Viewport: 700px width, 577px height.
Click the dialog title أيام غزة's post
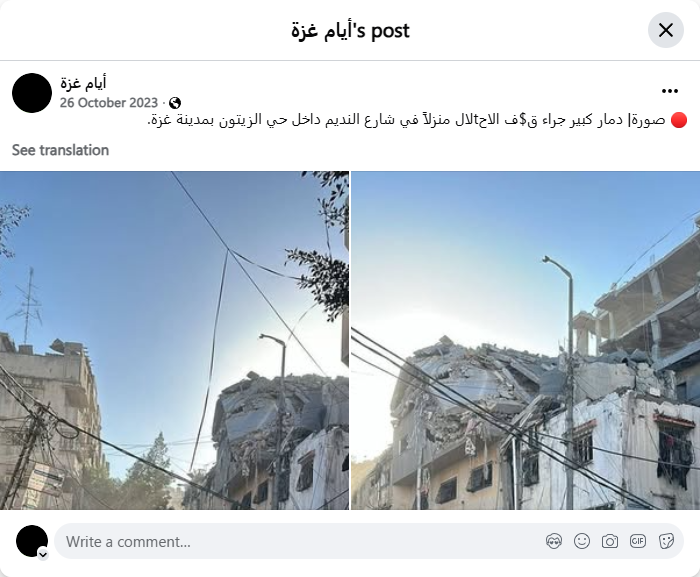coord(350,30)
